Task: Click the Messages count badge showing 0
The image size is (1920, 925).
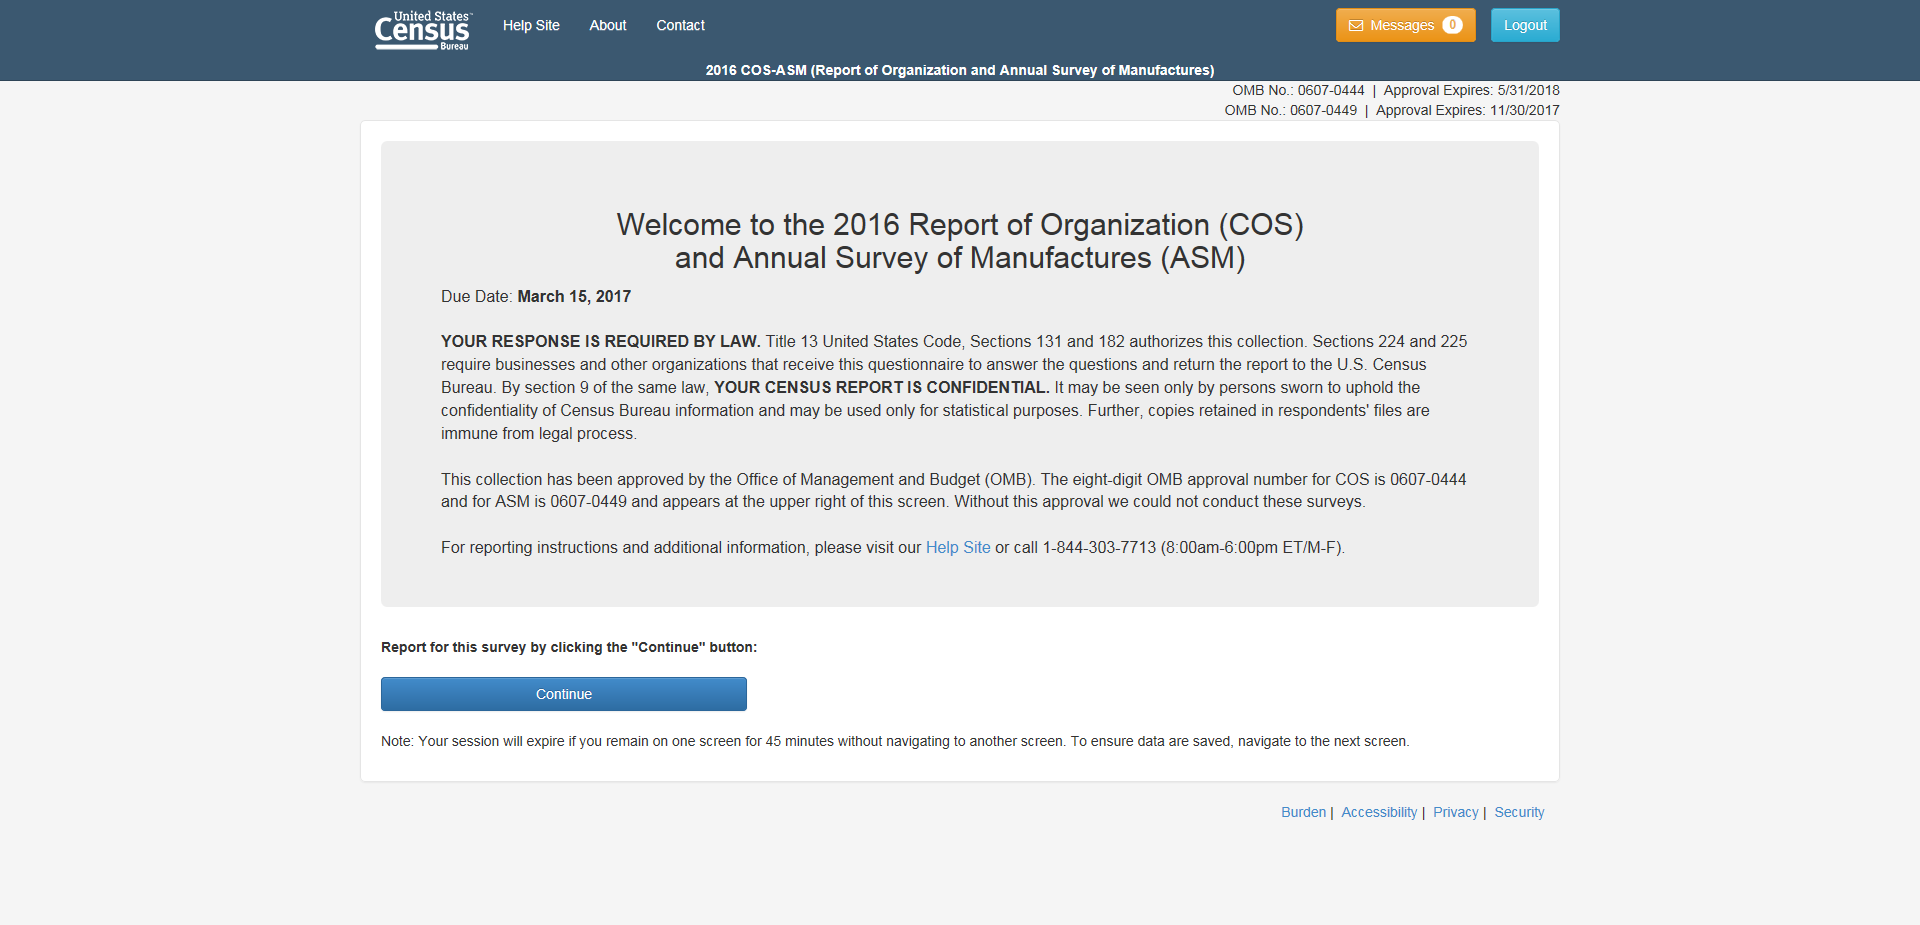Action: click(1452, 25)
